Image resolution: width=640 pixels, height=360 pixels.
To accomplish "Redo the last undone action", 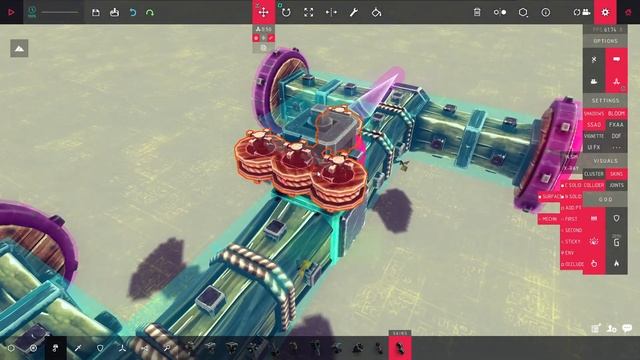I will pyautogui.click(x=150, y=13).
